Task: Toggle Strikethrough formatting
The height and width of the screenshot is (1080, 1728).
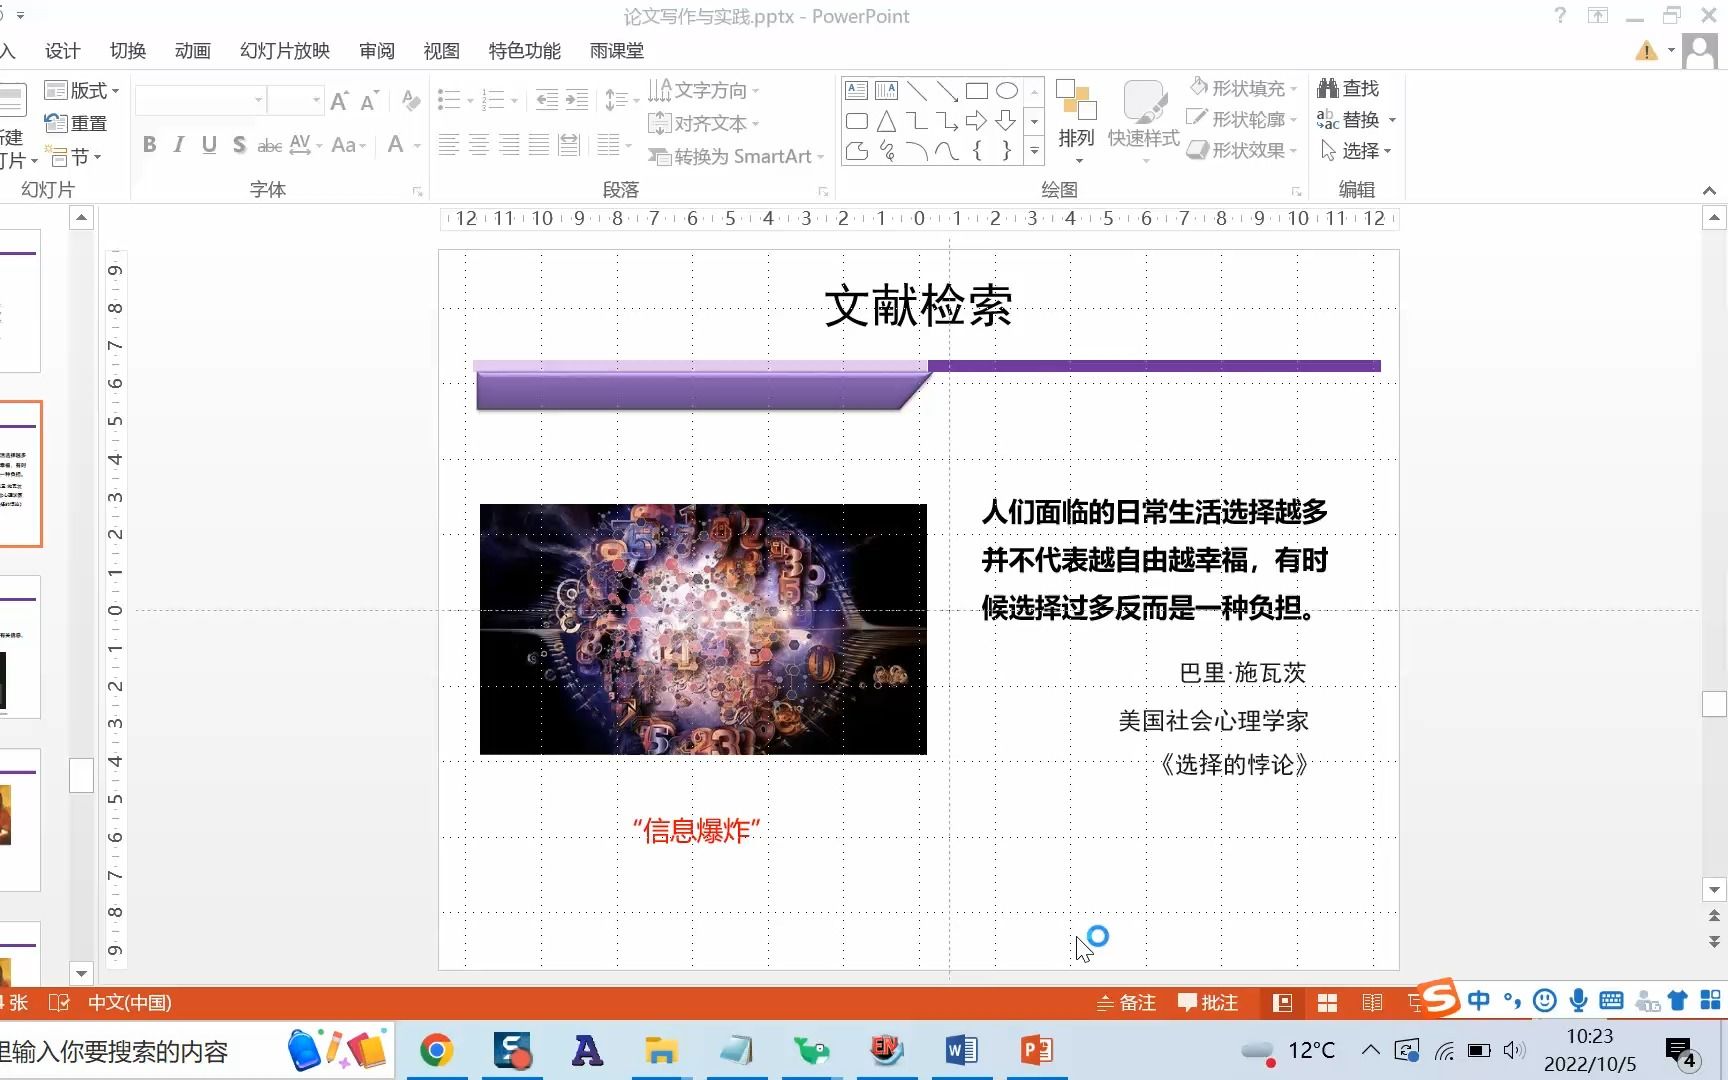Action: tap(269, 145)
